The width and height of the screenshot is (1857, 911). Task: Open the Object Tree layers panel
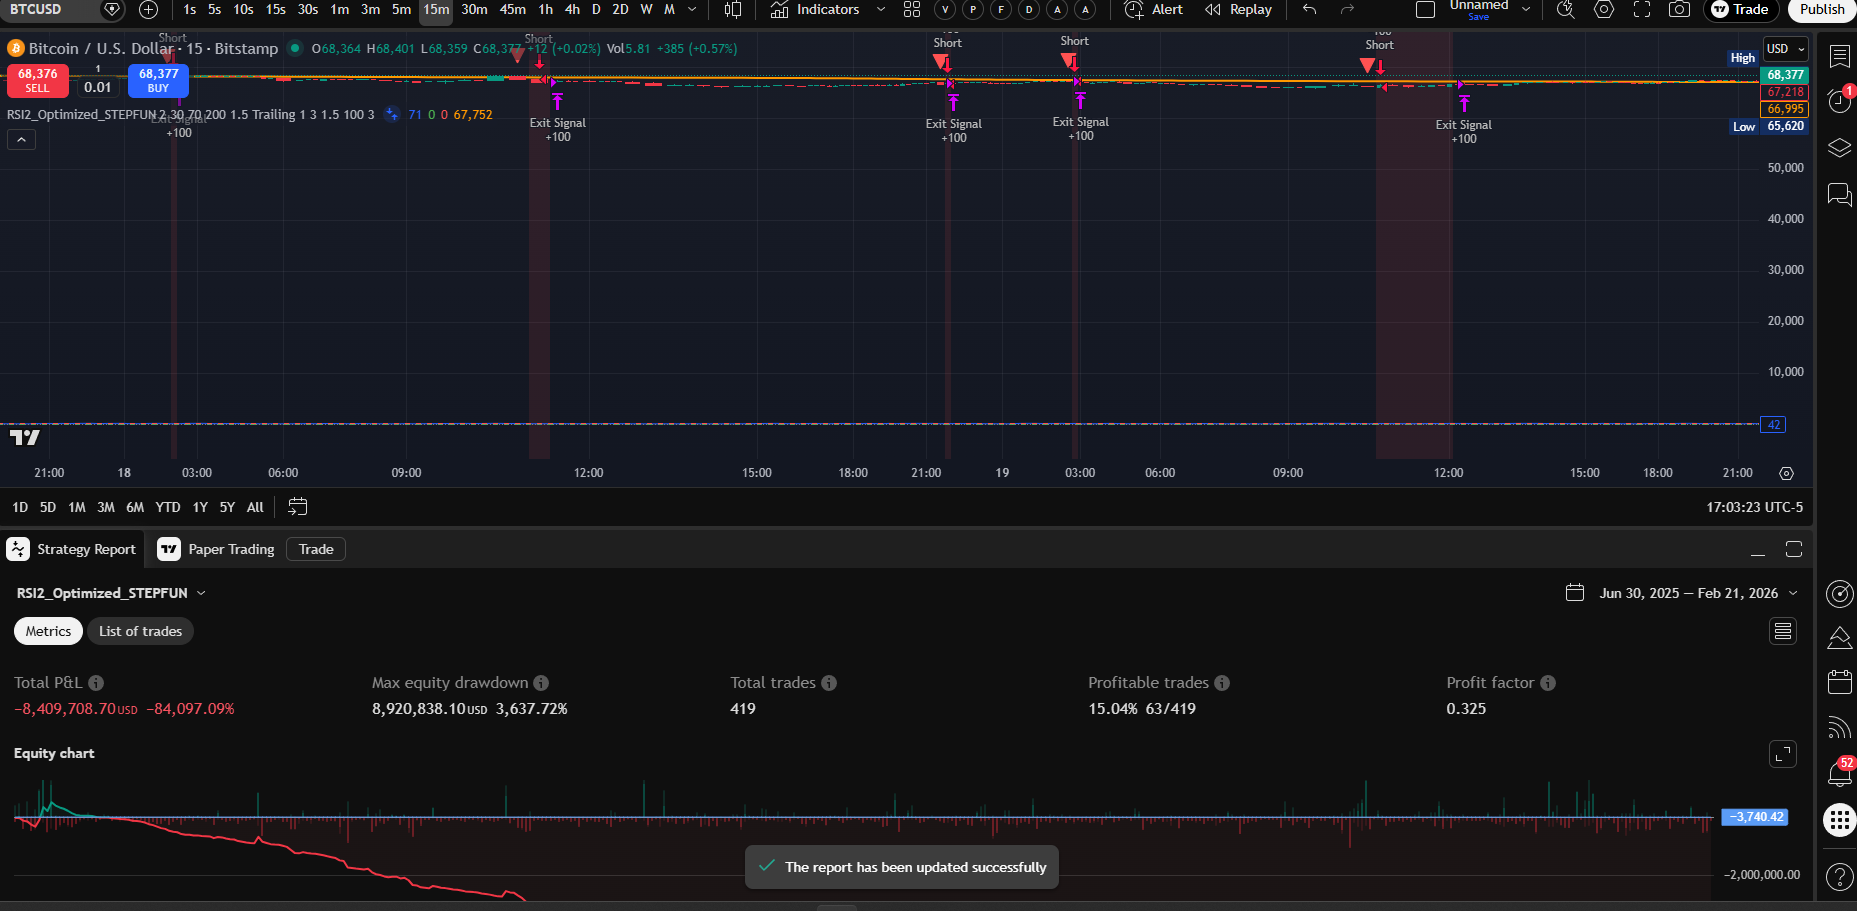(x=1839, y=147)
